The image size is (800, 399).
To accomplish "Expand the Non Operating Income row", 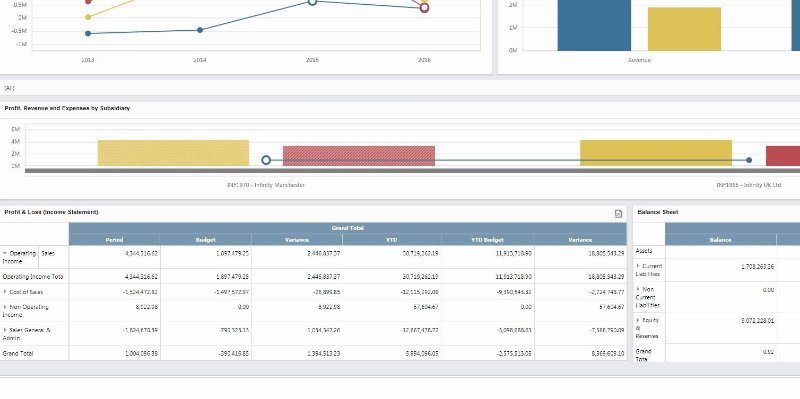I will (5, 307).
